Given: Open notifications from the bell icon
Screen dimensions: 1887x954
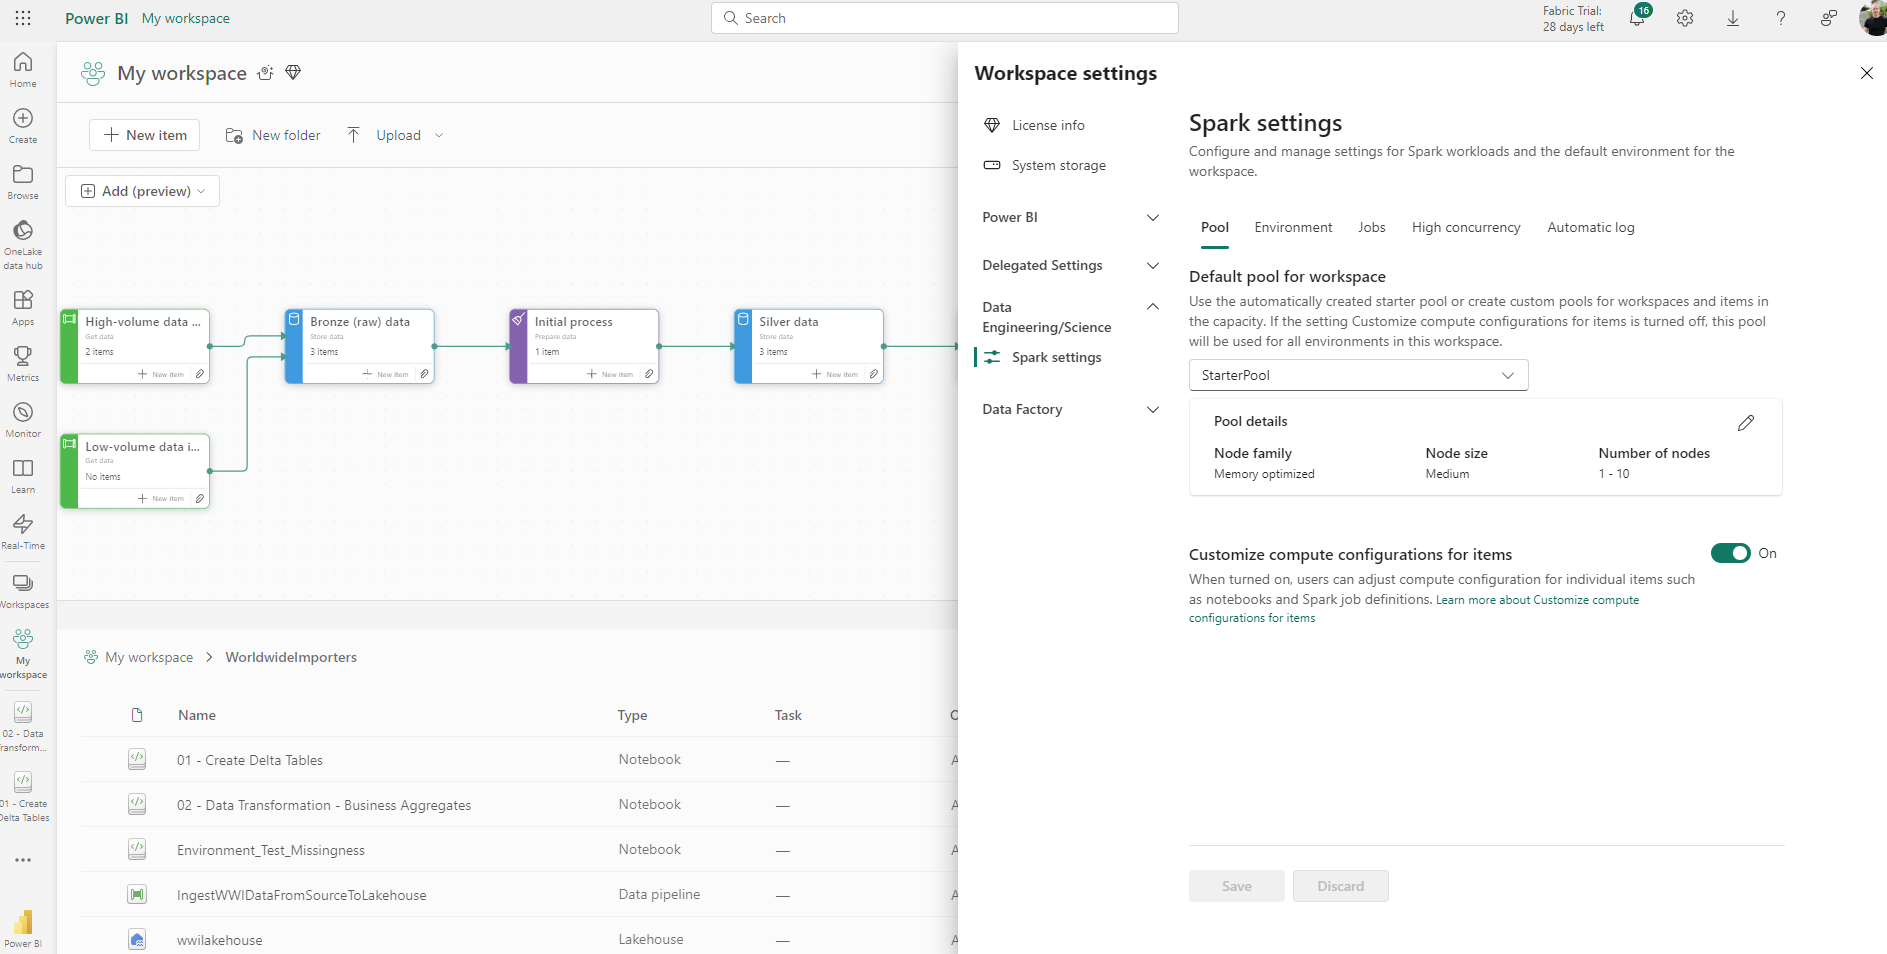Looking at the screenshot, I should [x=1637, y=18].
